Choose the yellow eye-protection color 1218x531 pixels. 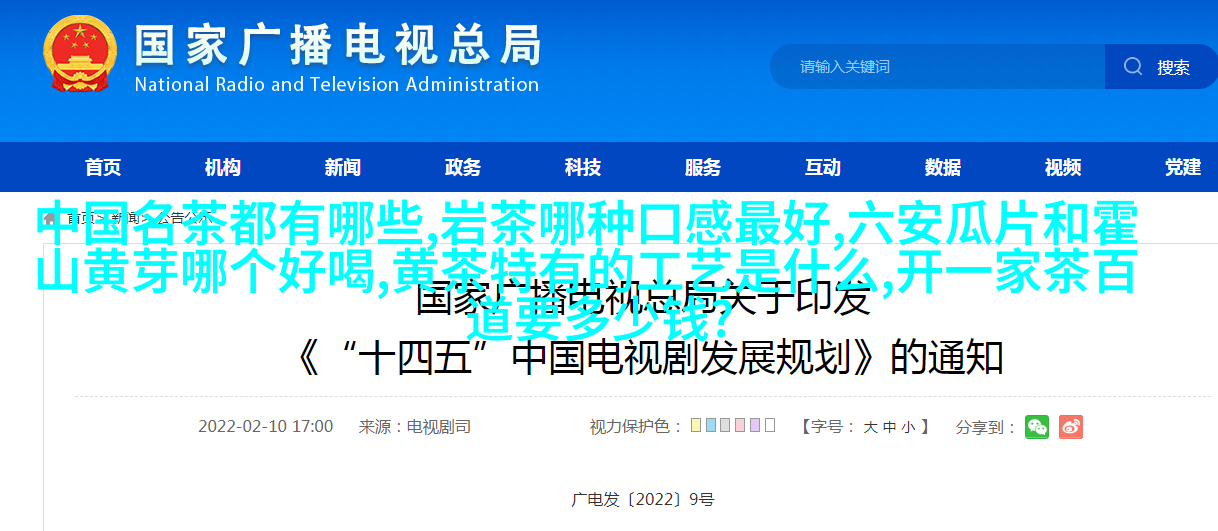[696, 425]
